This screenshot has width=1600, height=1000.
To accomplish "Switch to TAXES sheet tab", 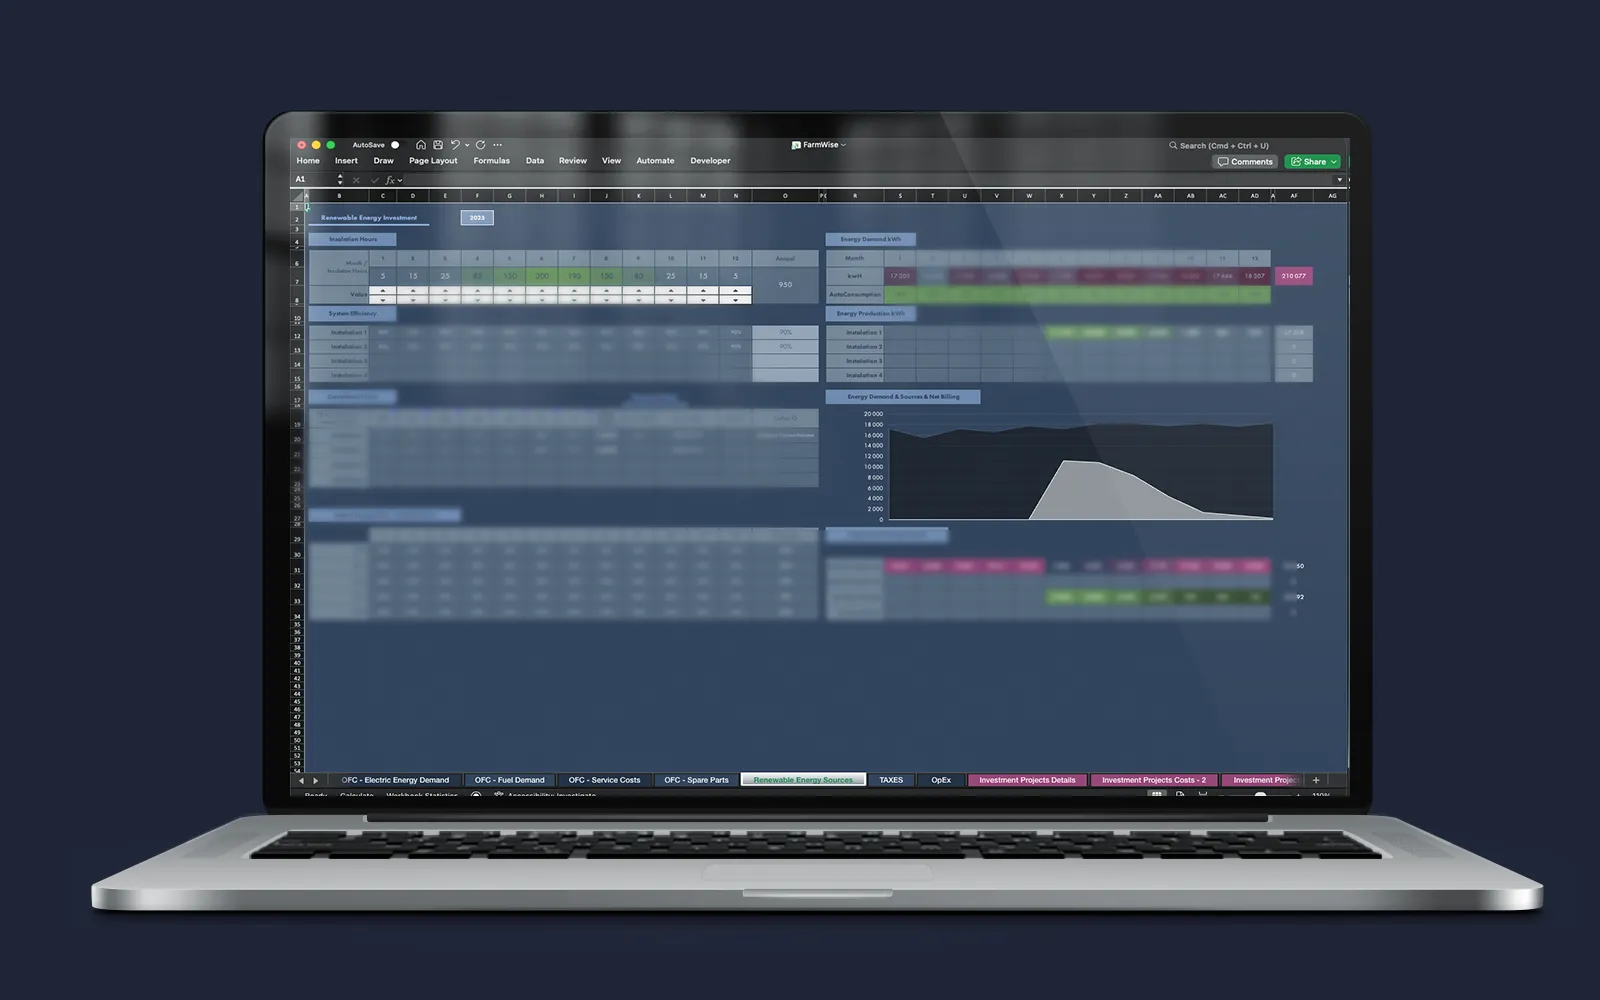I will click(891, 780).
